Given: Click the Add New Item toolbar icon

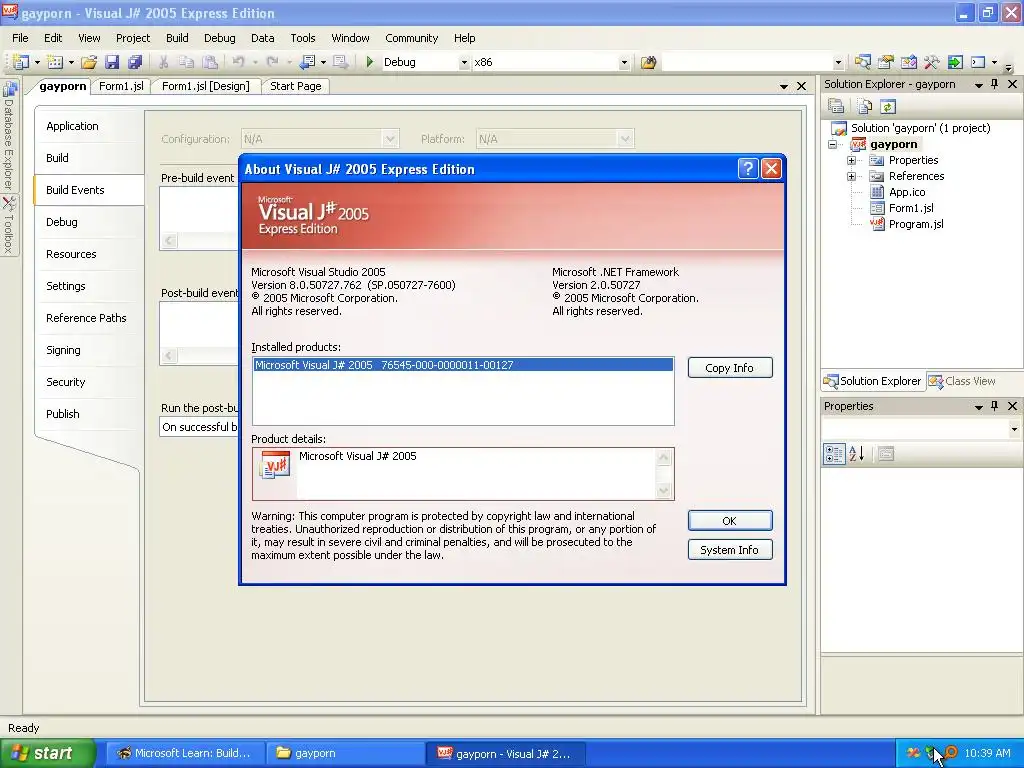Looking at the screenshot, I should (x=55, y=62).
